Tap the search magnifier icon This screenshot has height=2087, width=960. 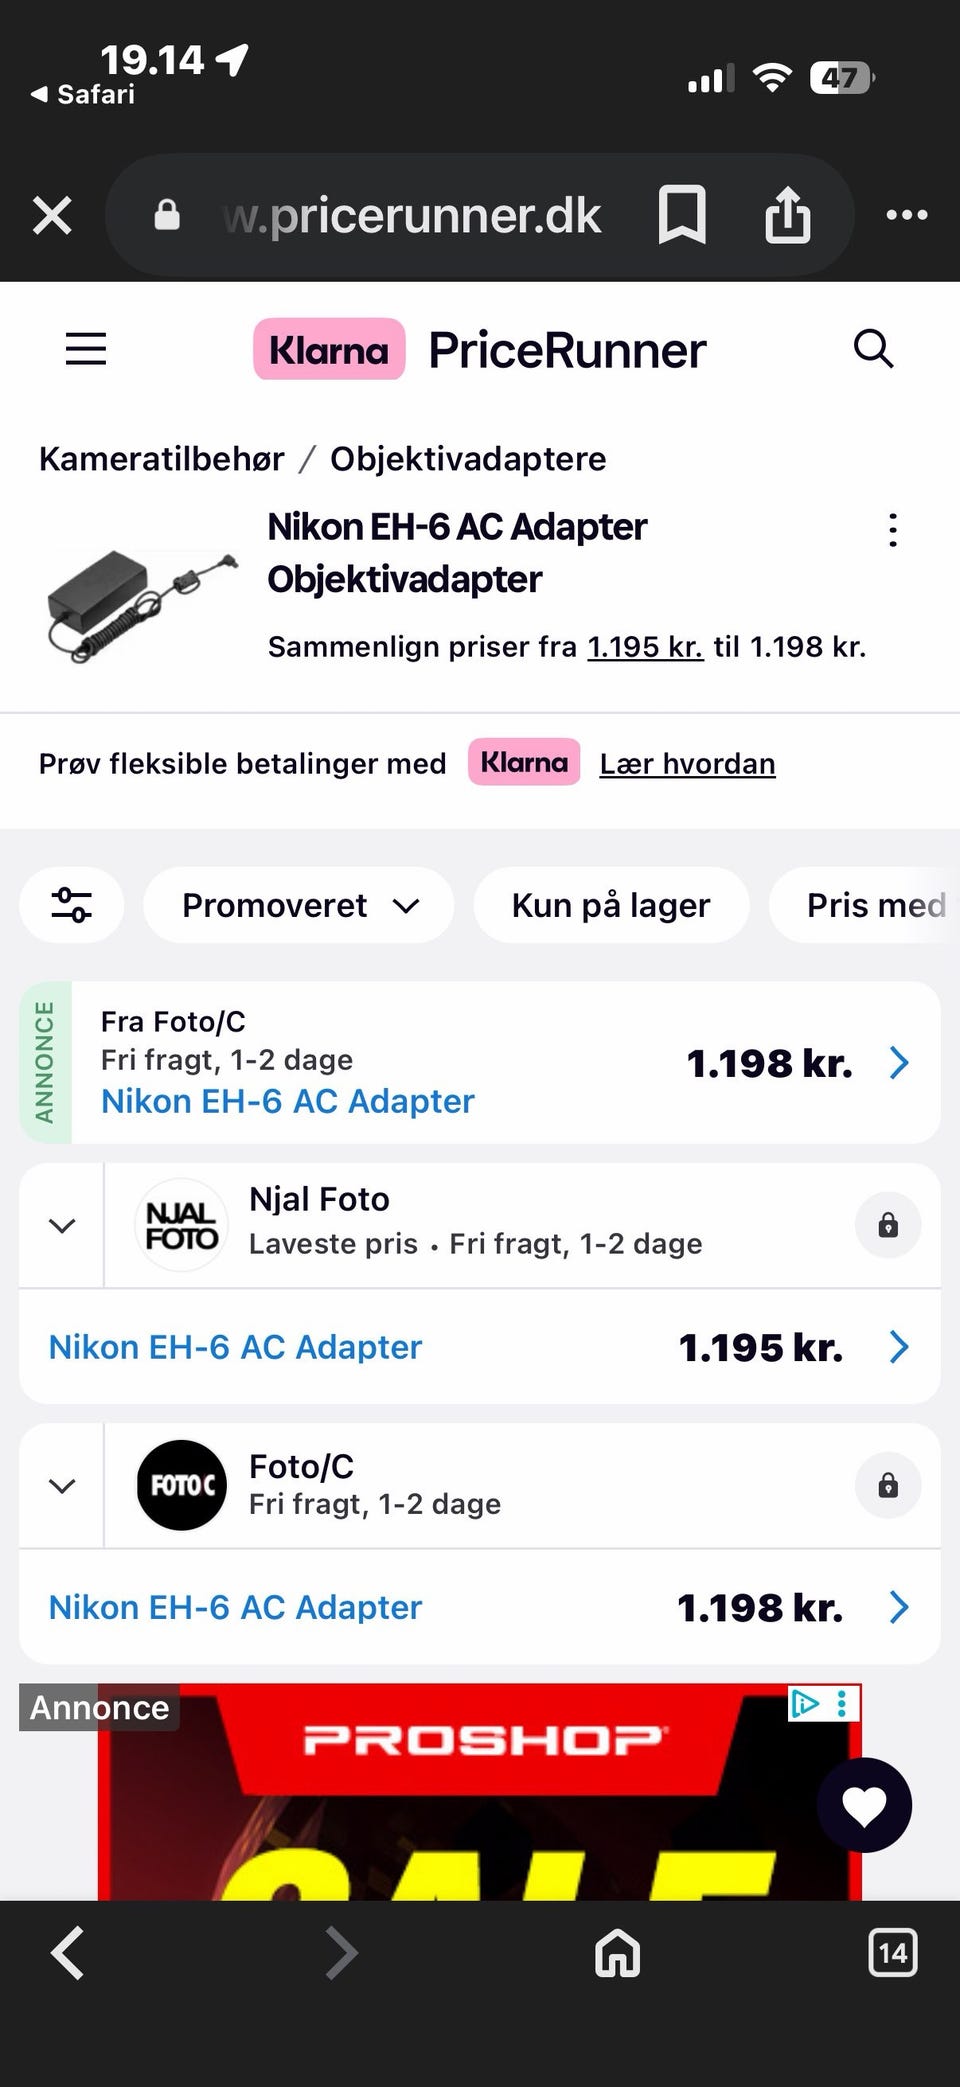coord(873,349)
